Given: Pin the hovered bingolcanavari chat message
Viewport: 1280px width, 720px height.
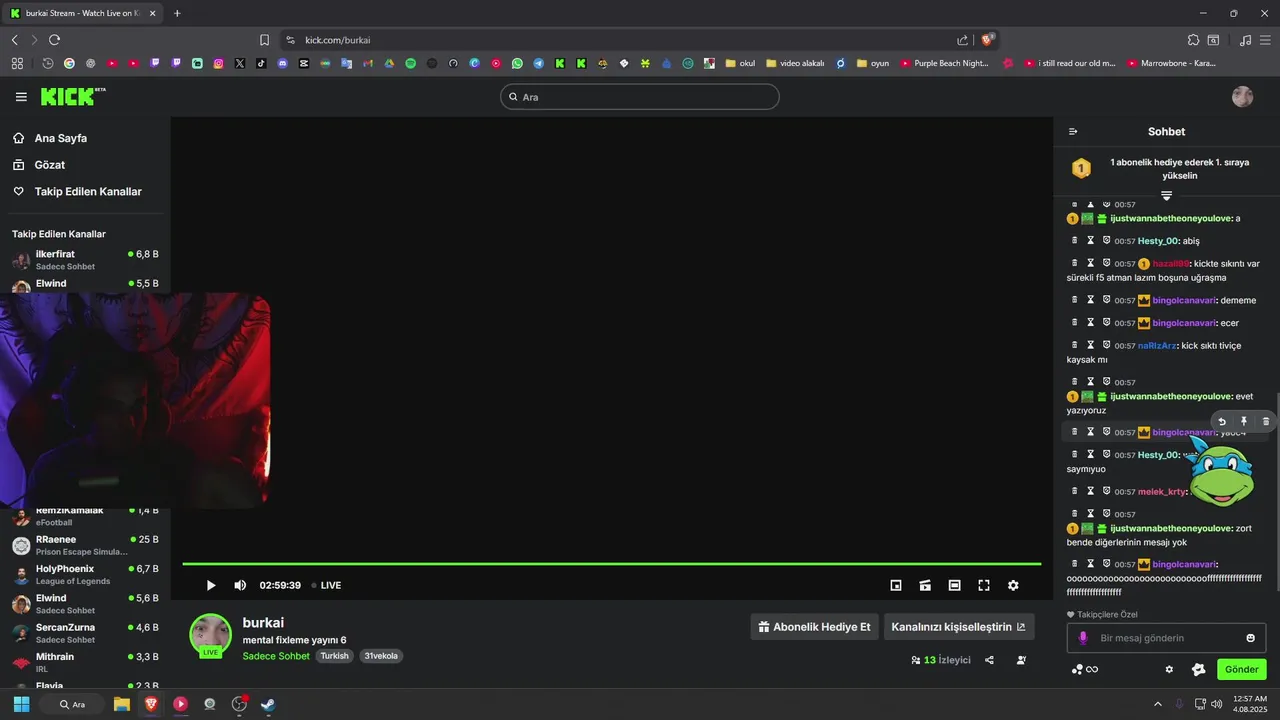Looking at the screenshot, I should coord(1244,422).
